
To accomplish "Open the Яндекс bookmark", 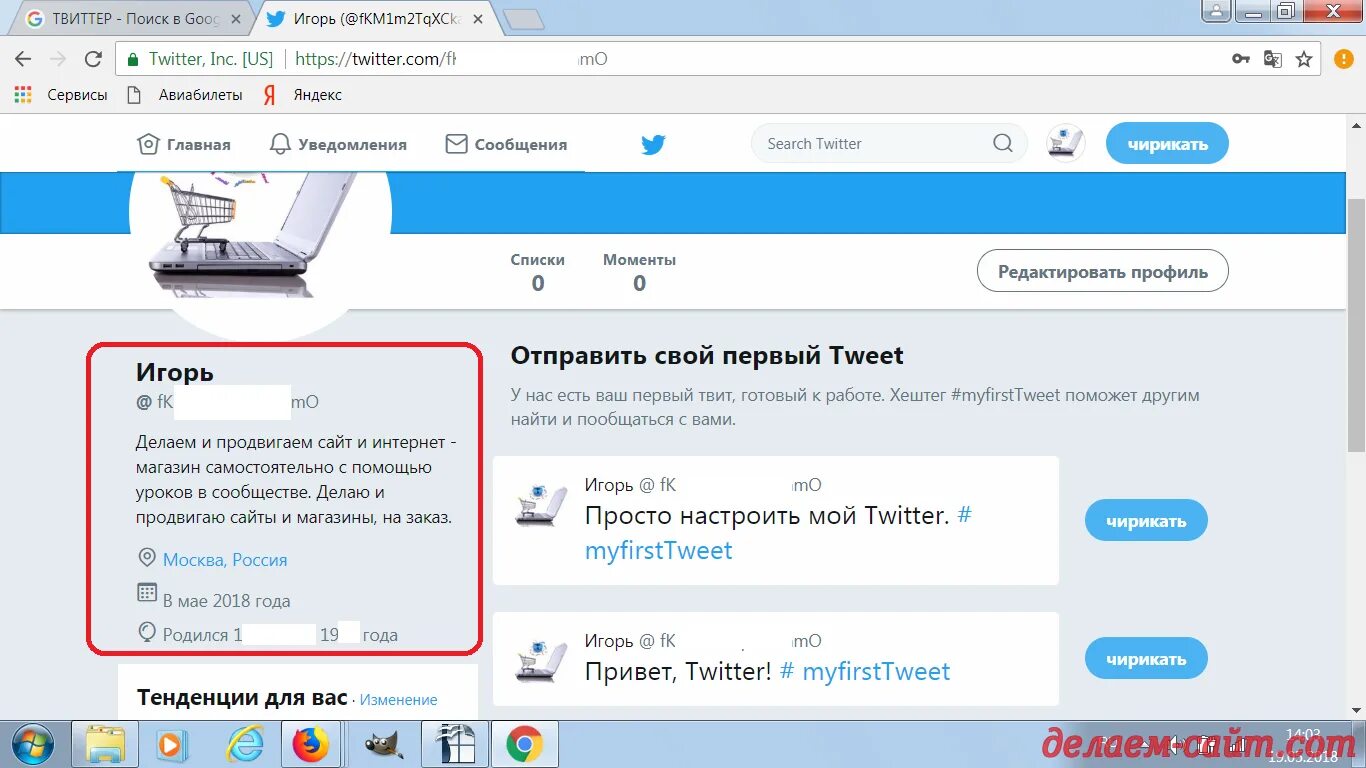I will click(303, 95).
